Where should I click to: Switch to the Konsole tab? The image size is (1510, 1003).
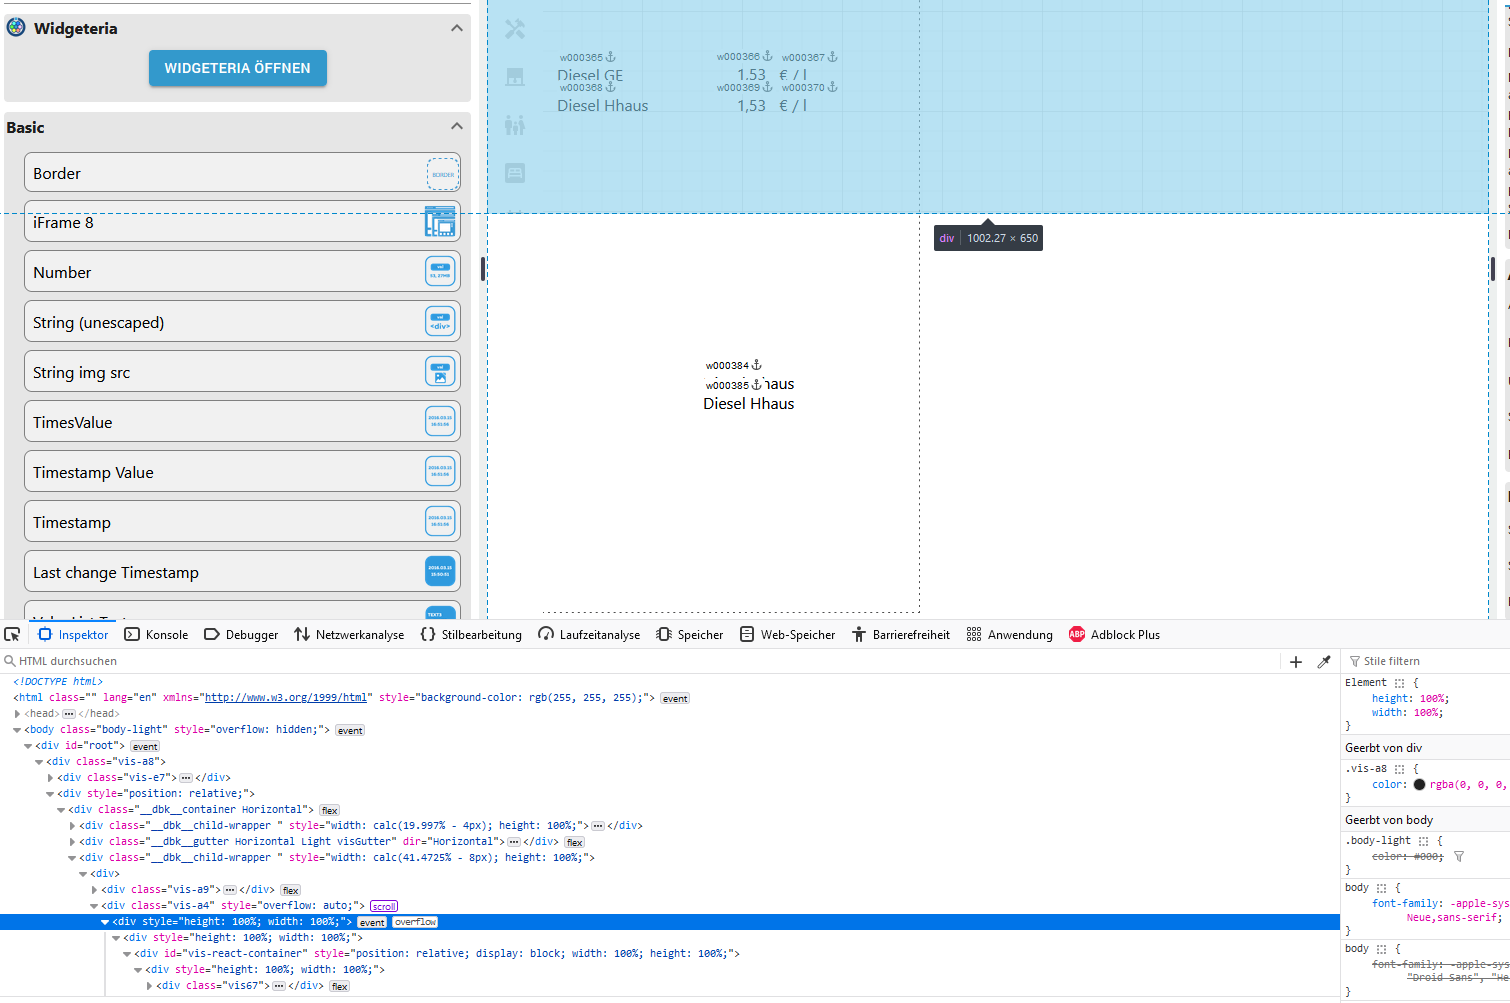157,635
